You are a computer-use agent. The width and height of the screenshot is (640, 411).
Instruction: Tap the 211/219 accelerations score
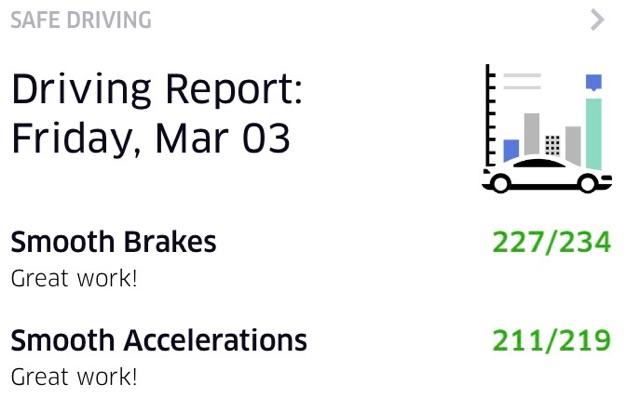(551, 340)
